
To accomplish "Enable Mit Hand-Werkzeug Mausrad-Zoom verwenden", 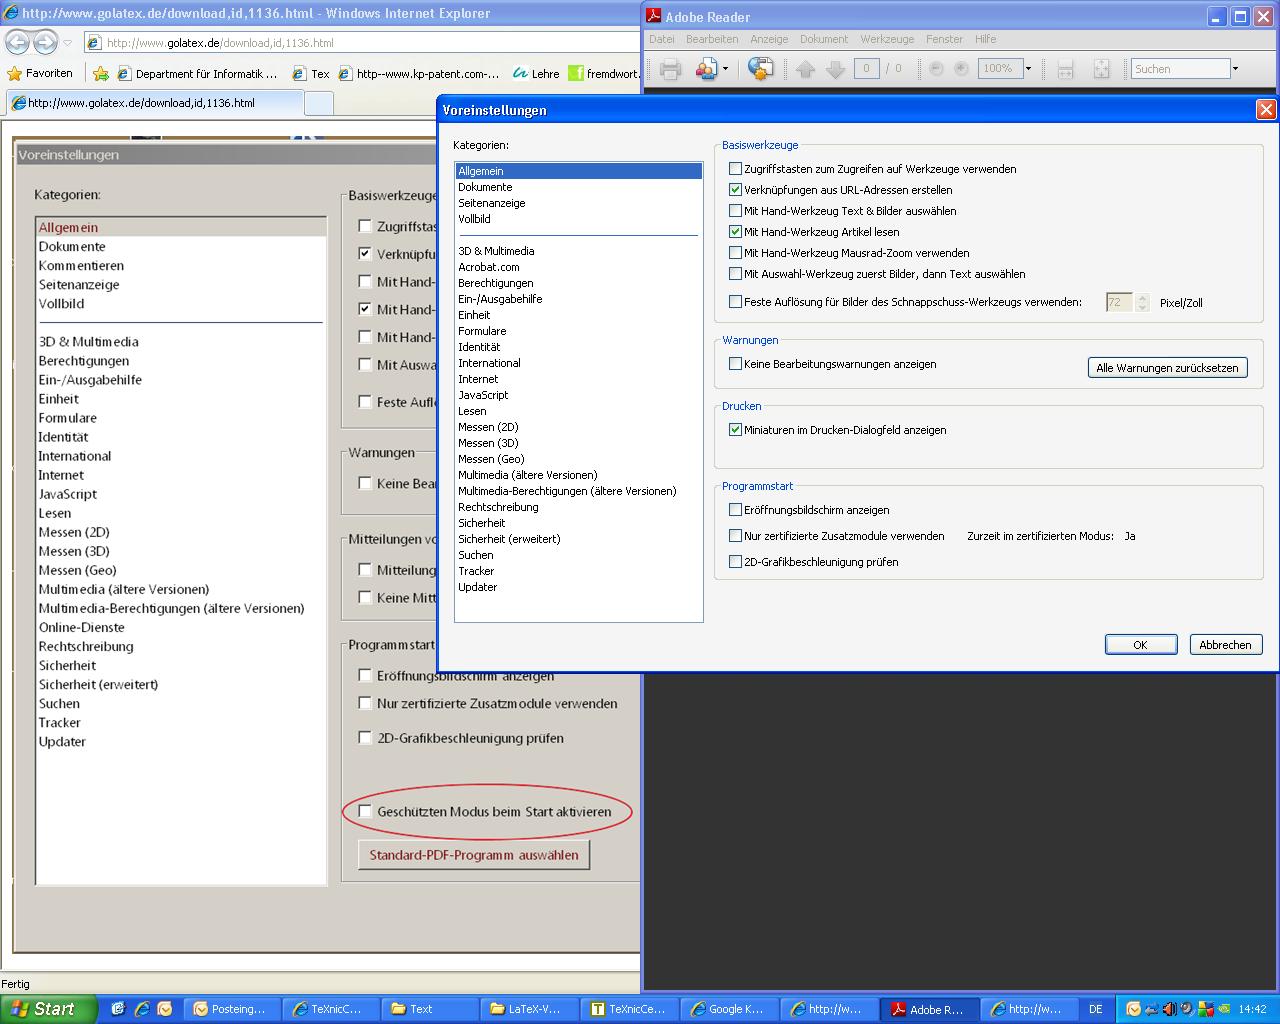I will pyautogui.click(x=735, y=253).
